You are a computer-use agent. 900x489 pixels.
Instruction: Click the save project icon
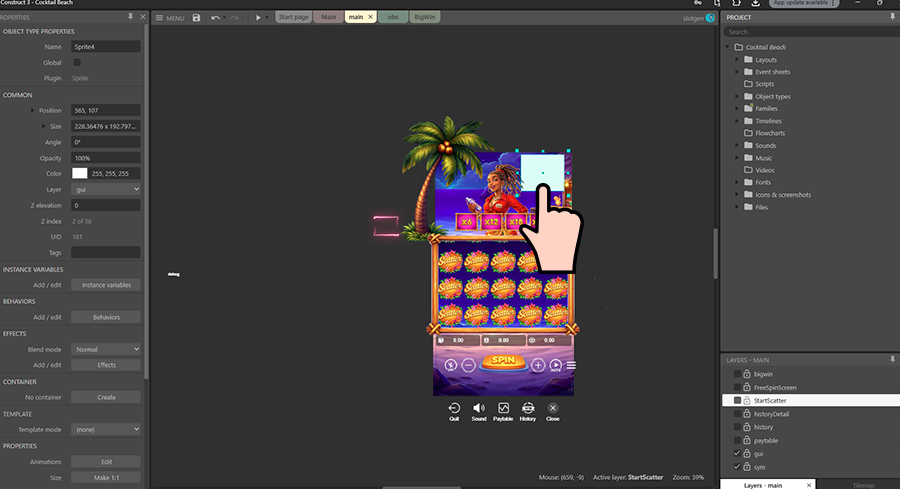196,18
